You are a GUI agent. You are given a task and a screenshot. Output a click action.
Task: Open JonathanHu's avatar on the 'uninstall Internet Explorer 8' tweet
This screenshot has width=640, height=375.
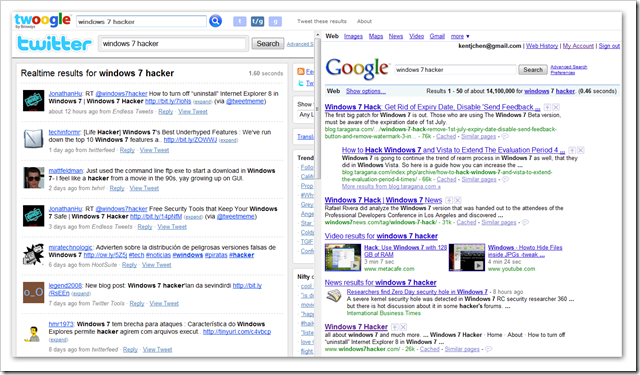(33, 100)
